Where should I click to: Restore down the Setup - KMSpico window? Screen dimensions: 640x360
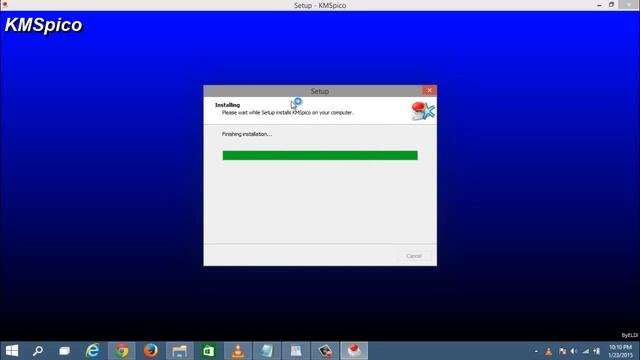click(611, 5)
